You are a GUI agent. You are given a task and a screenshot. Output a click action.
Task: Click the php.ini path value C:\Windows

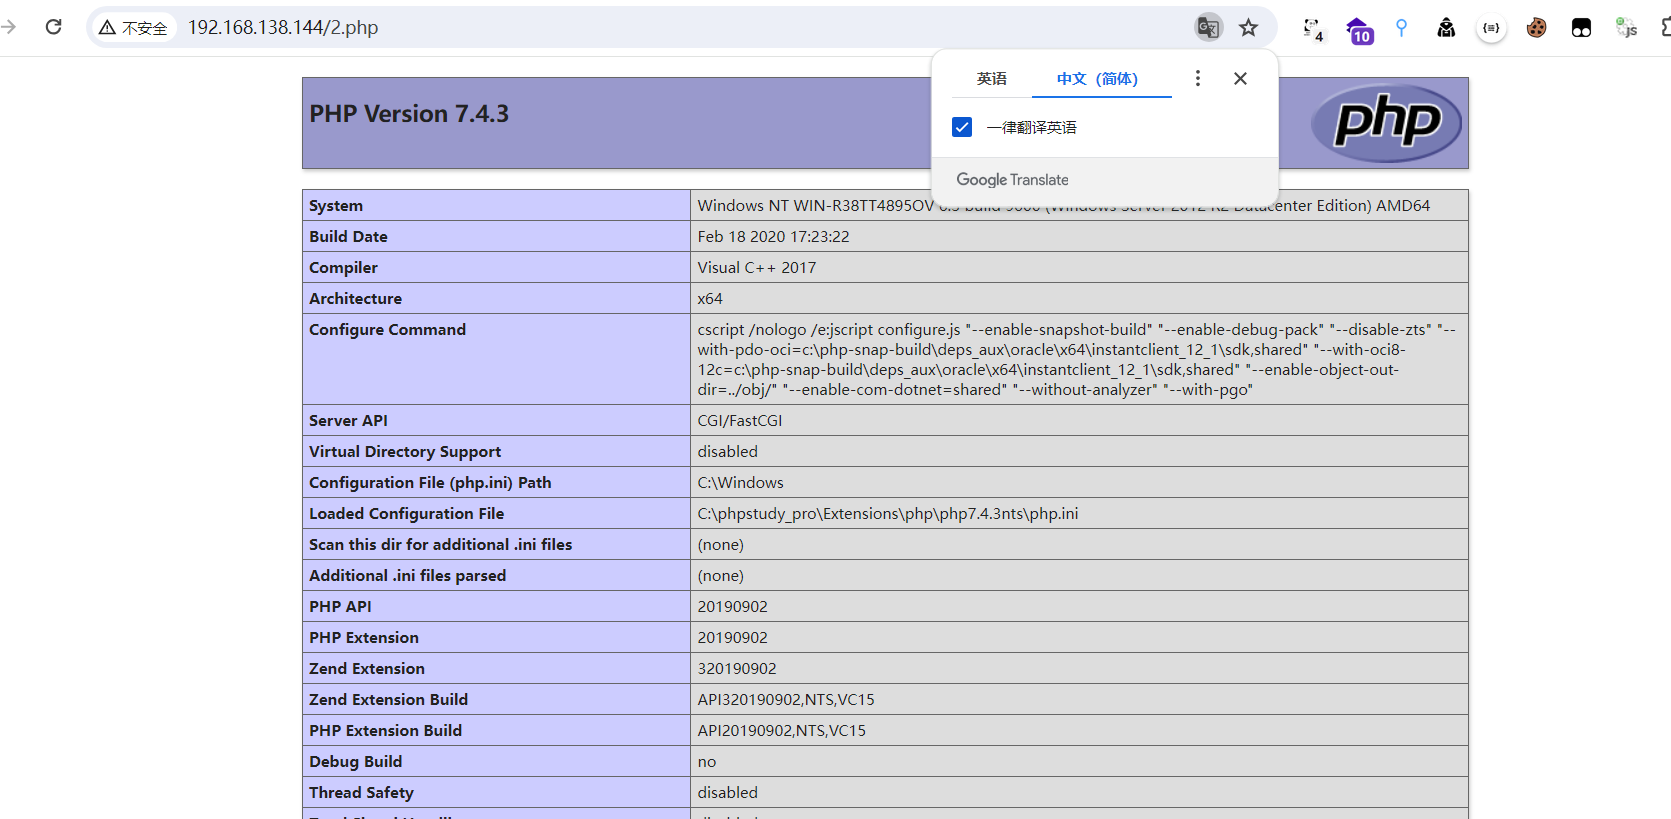[x=740, y=483]
